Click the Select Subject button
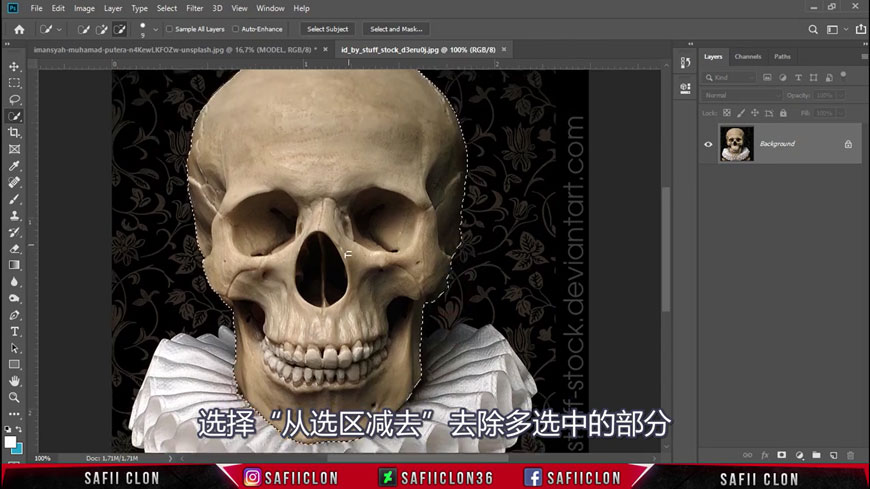870x489 pixels. [327, 29]
